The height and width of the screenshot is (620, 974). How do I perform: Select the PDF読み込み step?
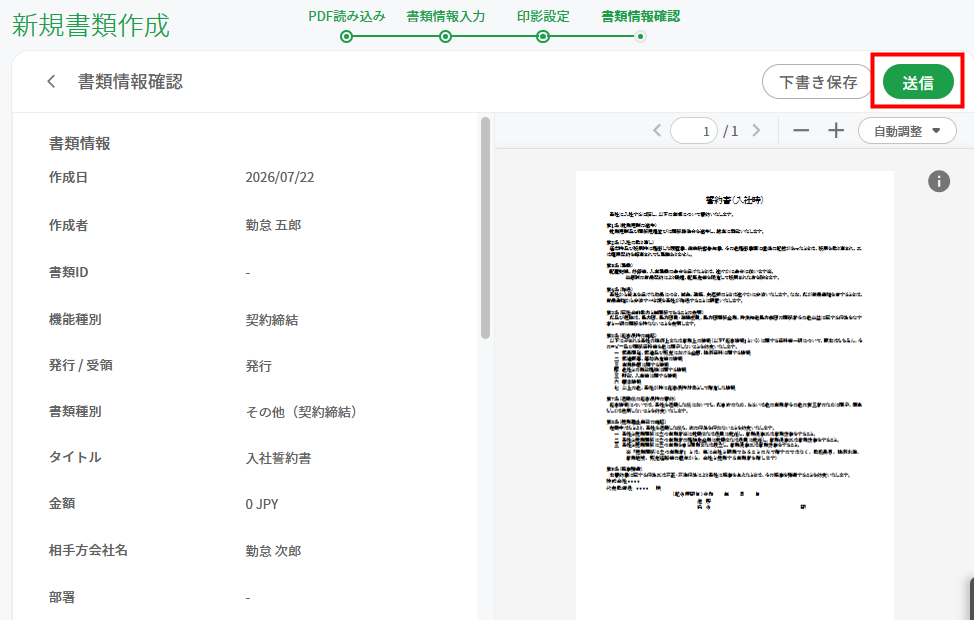coord(347,37)
